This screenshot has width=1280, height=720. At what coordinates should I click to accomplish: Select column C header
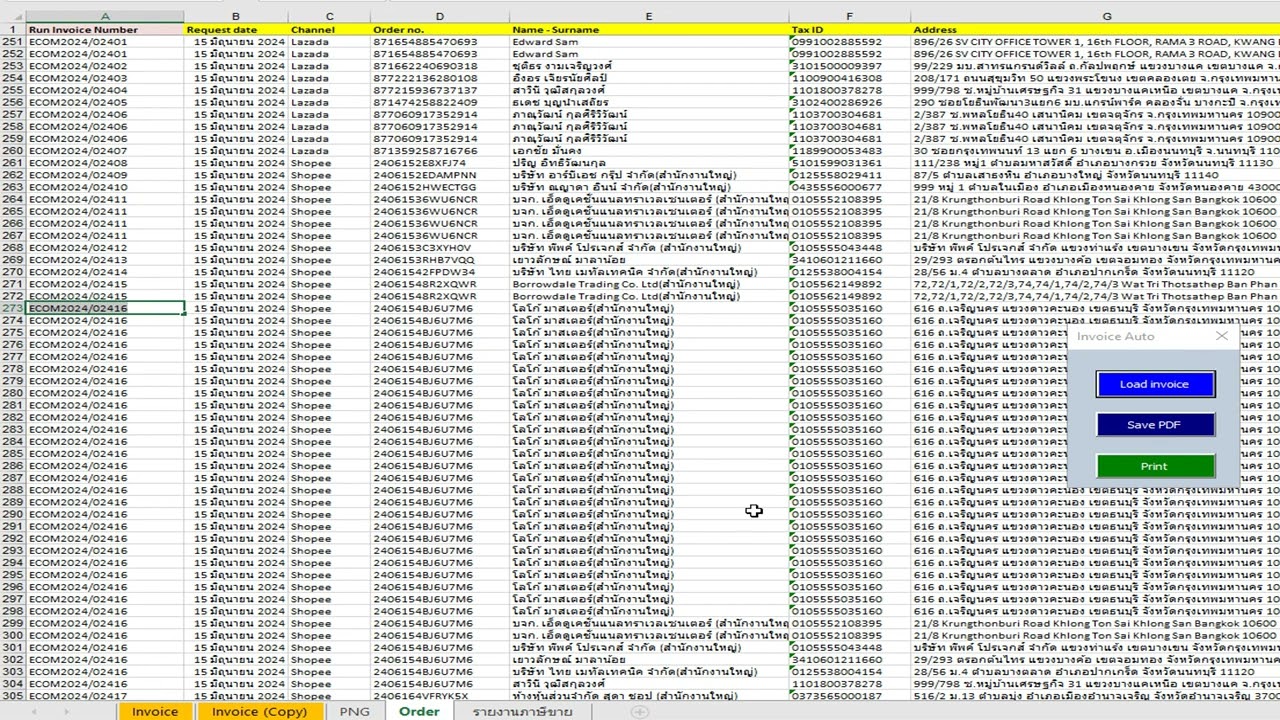click(329, 17)
